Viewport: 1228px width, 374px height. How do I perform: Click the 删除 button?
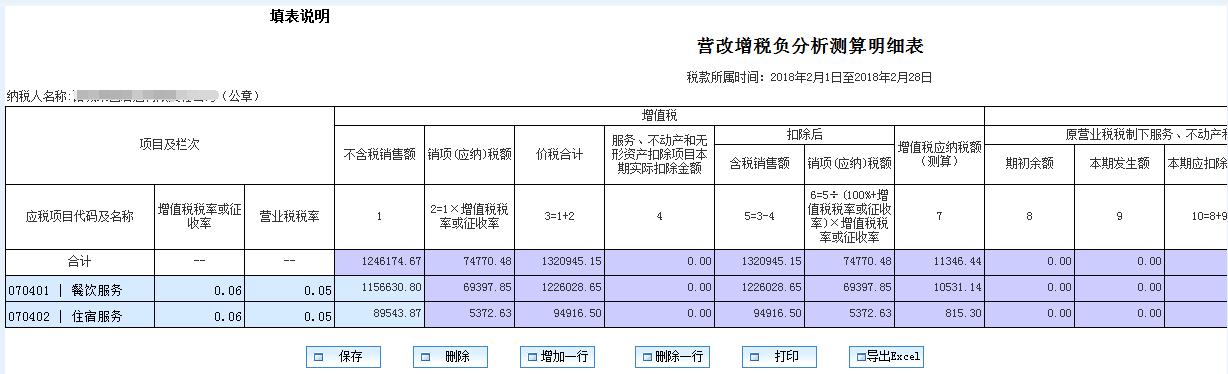coord(450,356)
